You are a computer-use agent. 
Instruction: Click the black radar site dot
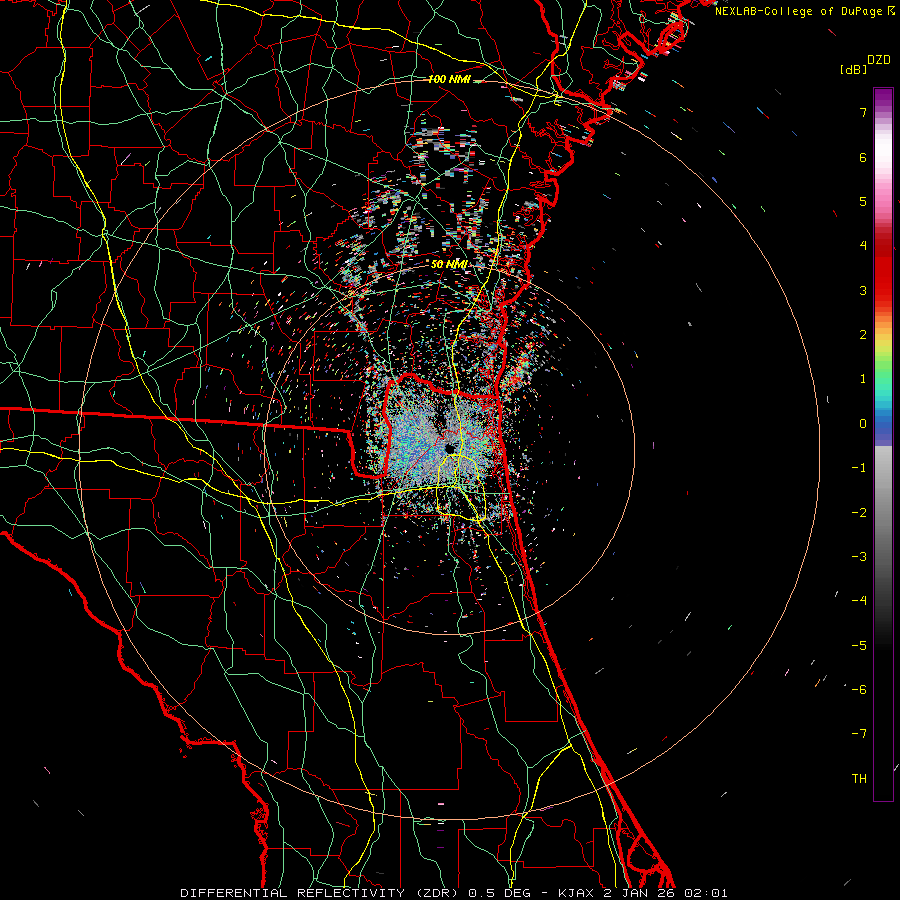tap(450, 448)
